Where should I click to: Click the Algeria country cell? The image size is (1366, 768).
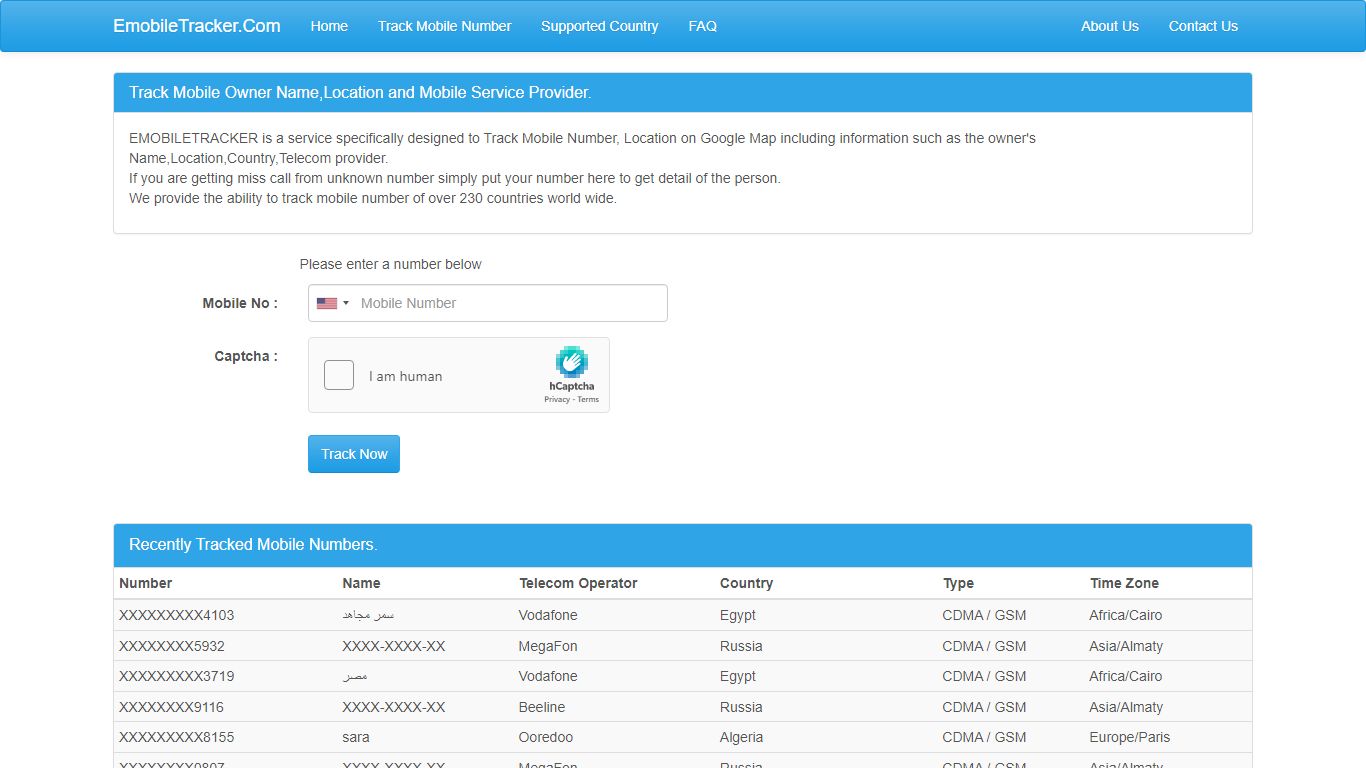pyautogui.click(x=741, y=737)
